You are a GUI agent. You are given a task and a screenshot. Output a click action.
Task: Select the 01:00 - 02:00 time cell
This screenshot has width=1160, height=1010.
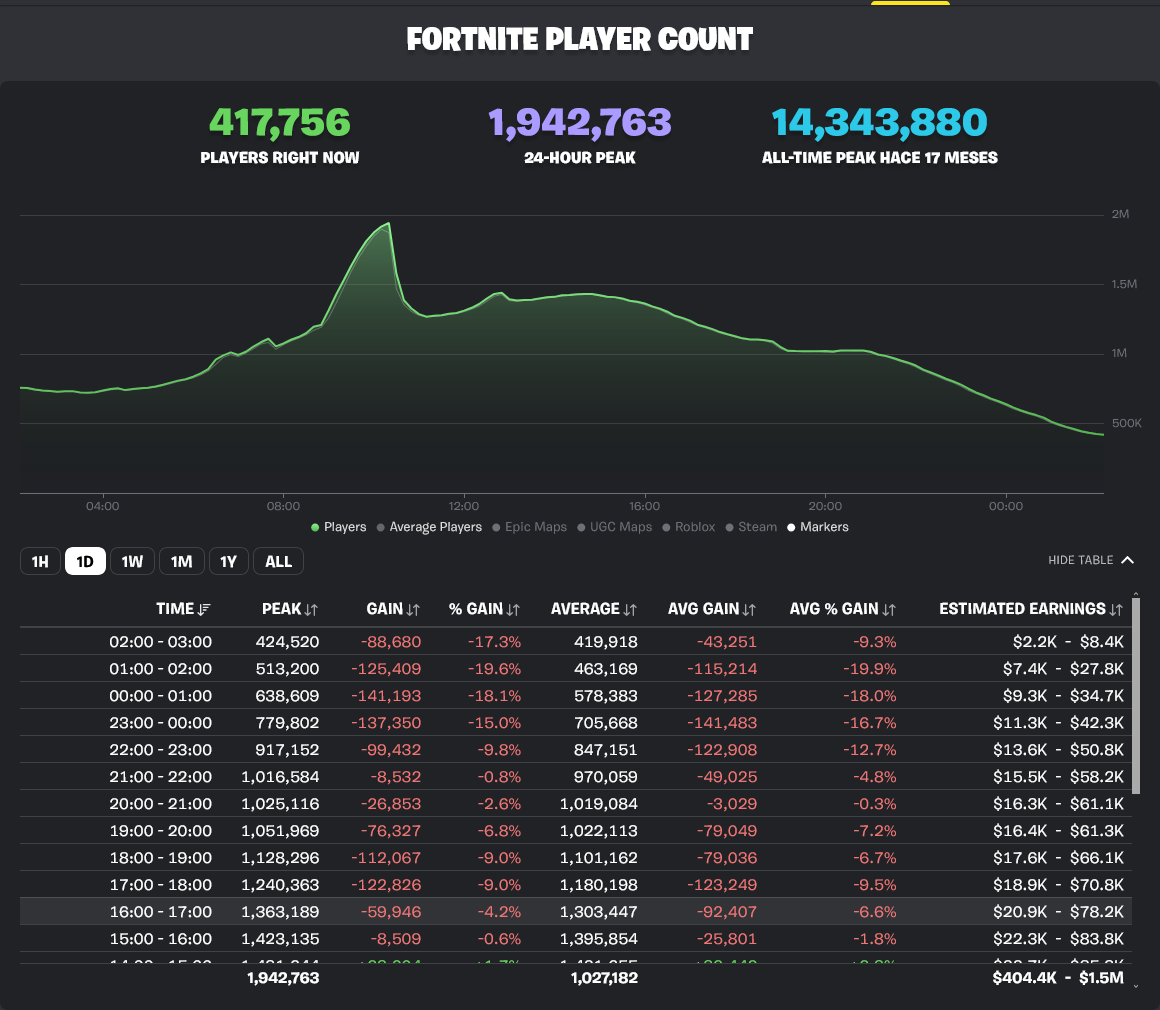click(x=161, y=669)
